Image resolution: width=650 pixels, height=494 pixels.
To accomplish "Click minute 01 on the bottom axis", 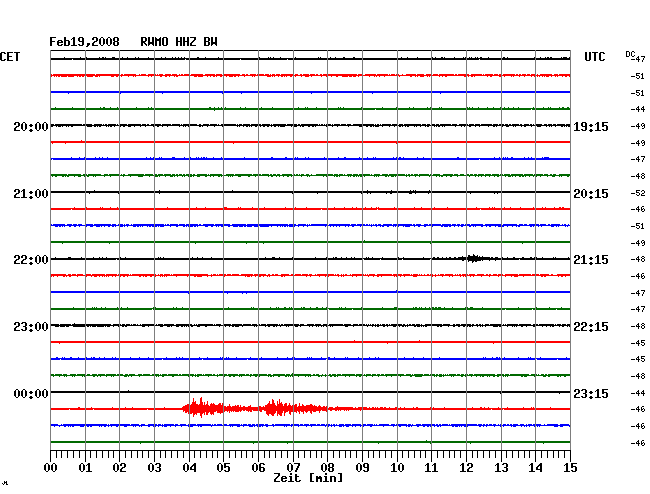I will tap(85, 467).
